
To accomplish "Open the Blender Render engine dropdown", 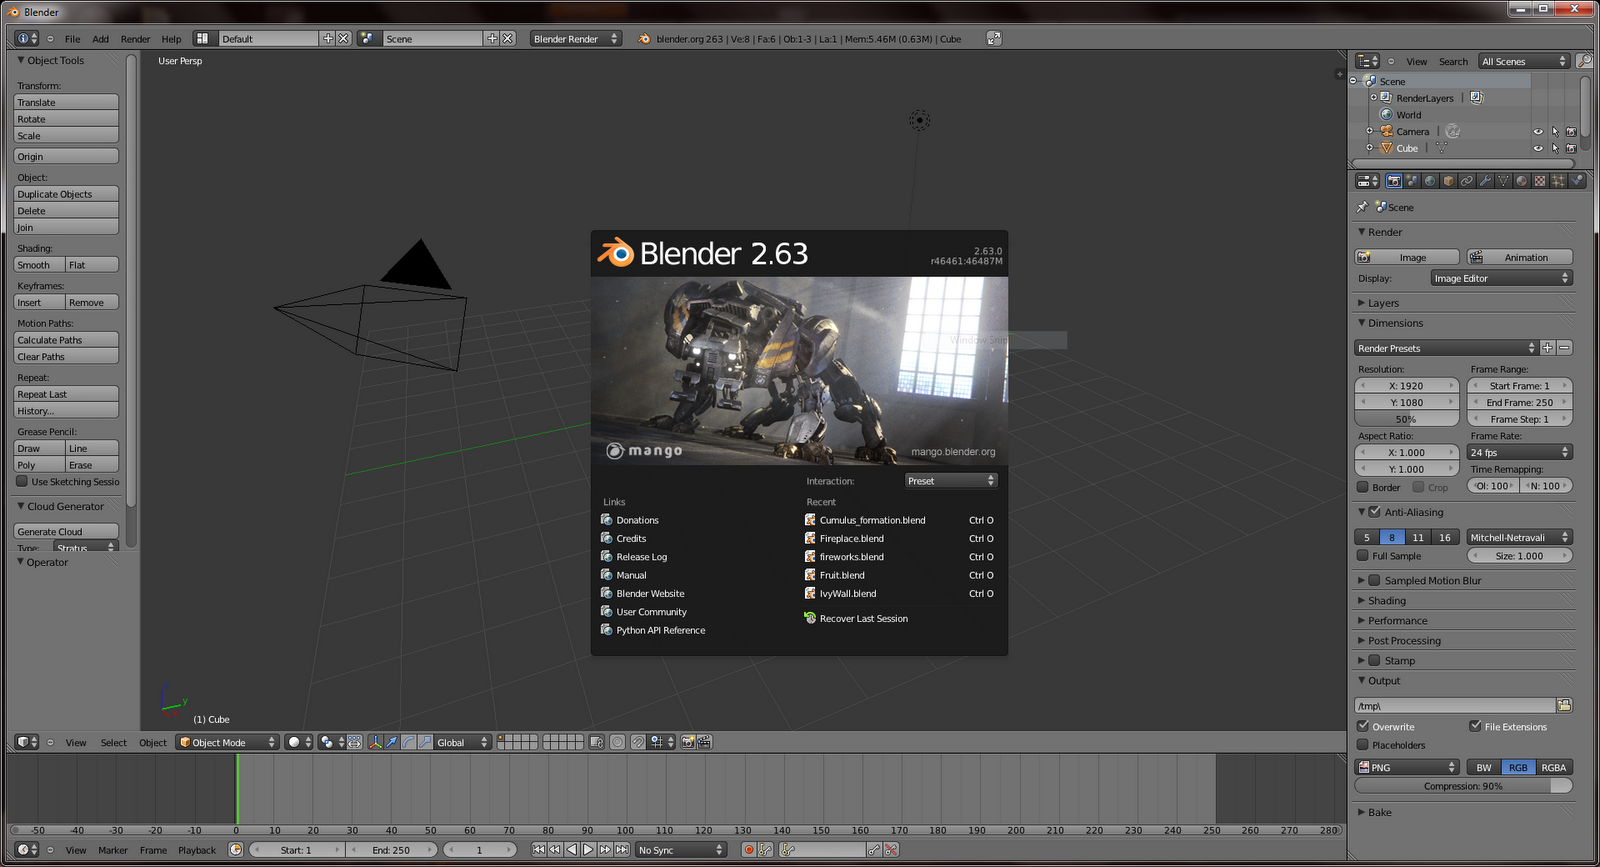I will [x=575, y=38].
